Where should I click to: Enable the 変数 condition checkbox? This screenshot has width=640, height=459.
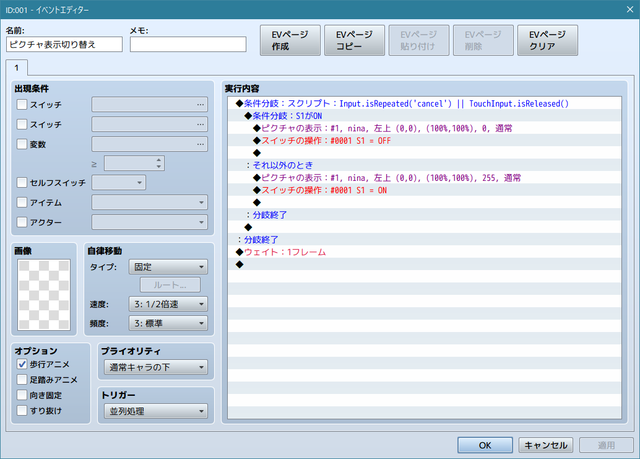[22, 144]
